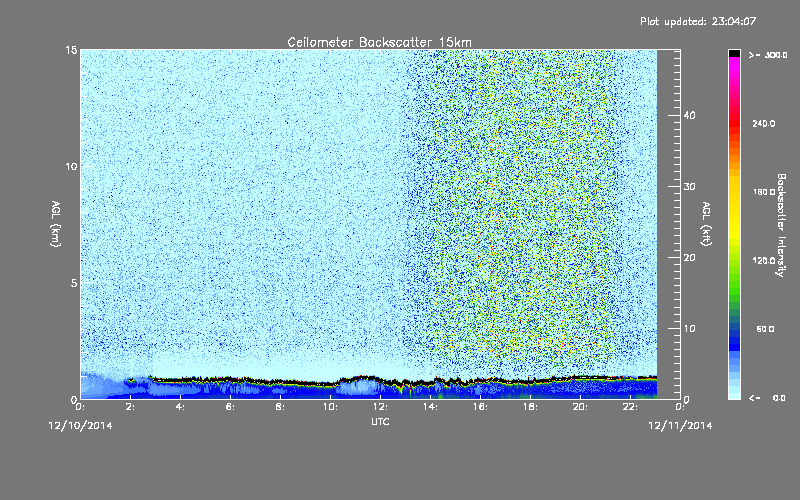Screen dimensions: 800x500
Task: Click the "<= 0.0" colorbar minimum label
Action: 768,398
